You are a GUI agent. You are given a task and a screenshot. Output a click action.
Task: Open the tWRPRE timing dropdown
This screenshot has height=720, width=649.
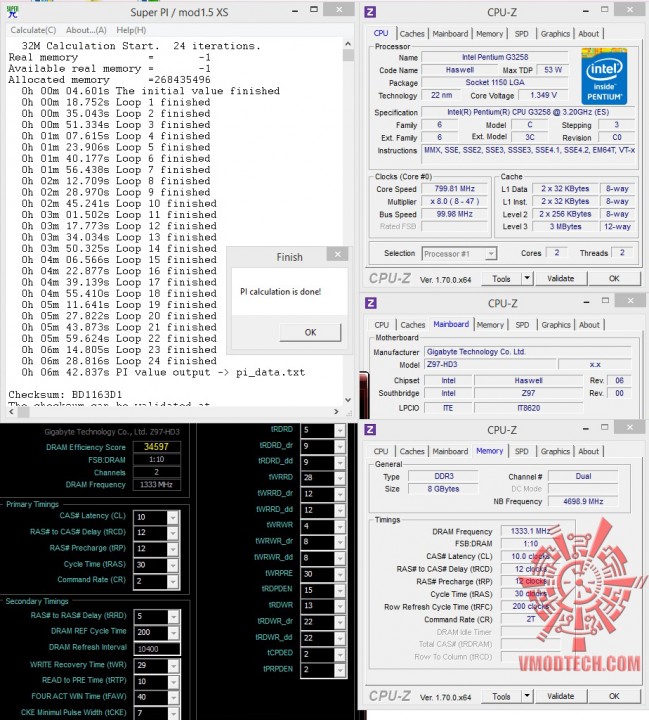(340, 574)
